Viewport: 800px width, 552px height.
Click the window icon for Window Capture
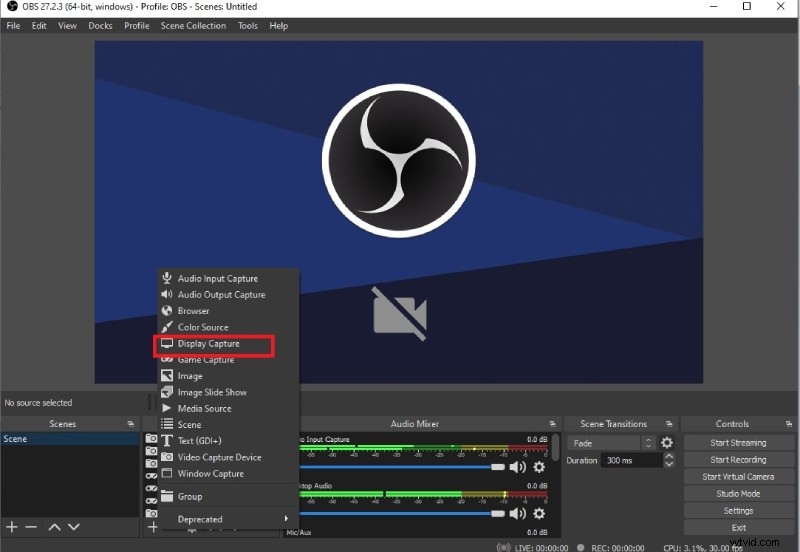(x=167, y=473)
